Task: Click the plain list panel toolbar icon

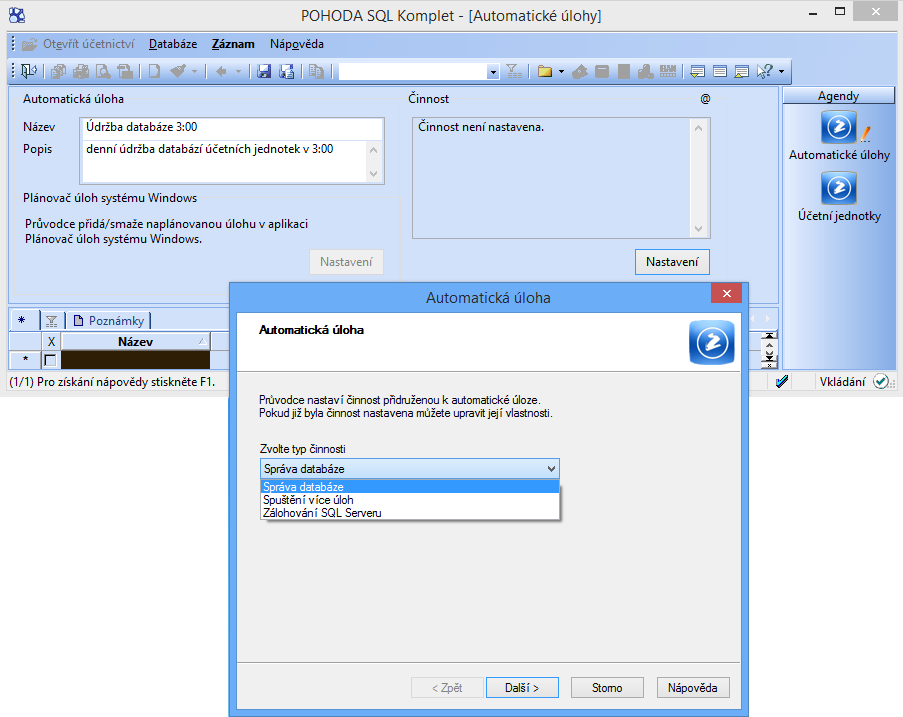Action: coord(720,71)
